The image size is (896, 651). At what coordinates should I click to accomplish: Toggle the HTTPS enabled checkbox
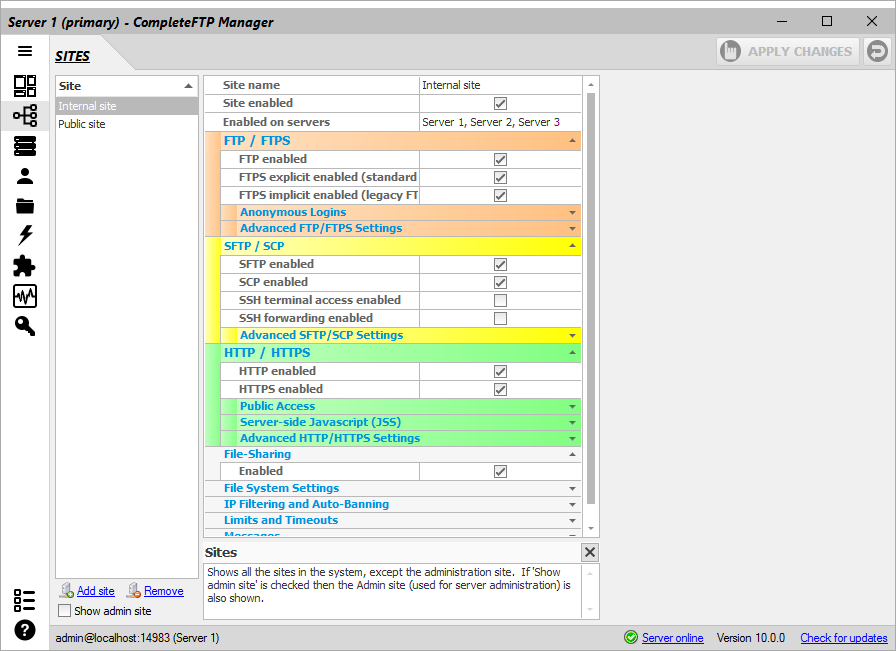(500, 390)
